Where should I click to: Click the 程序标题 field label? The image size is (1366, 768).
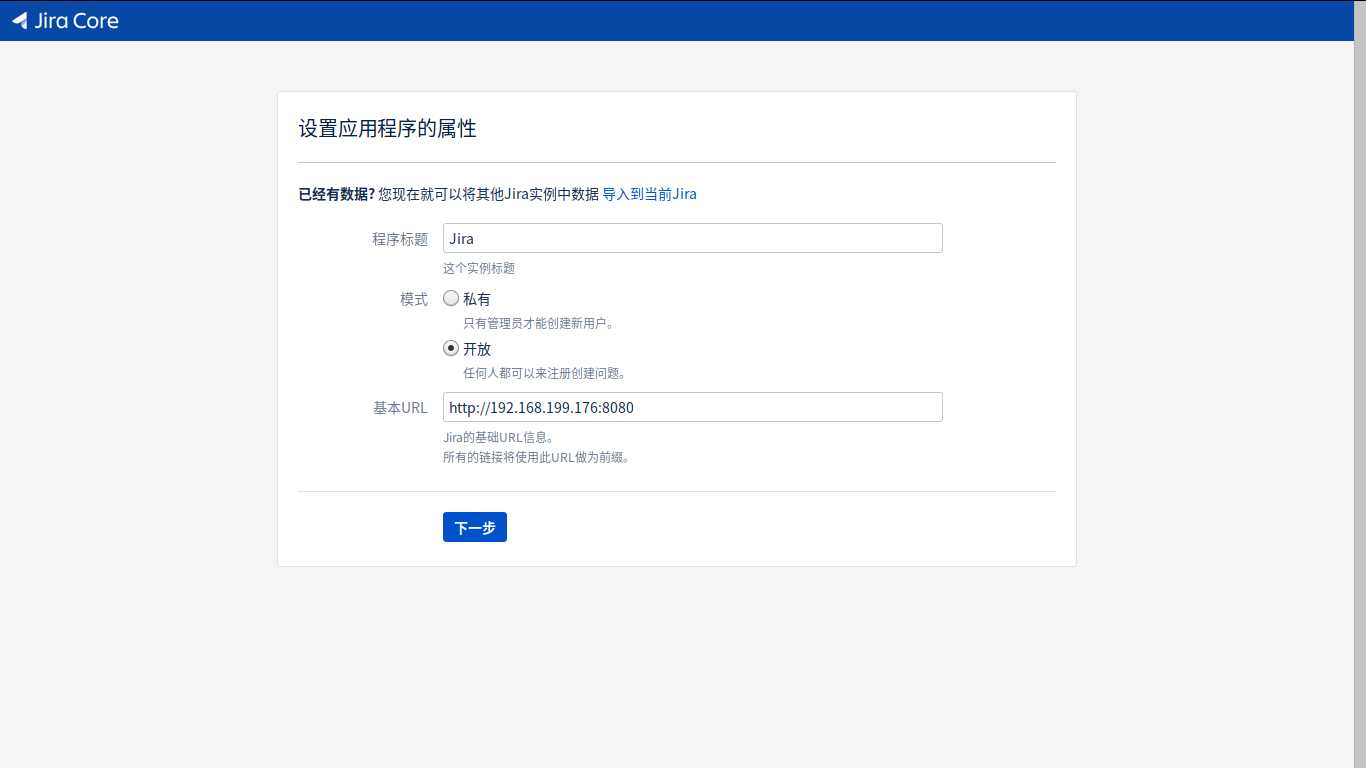[x=400, y=239]
